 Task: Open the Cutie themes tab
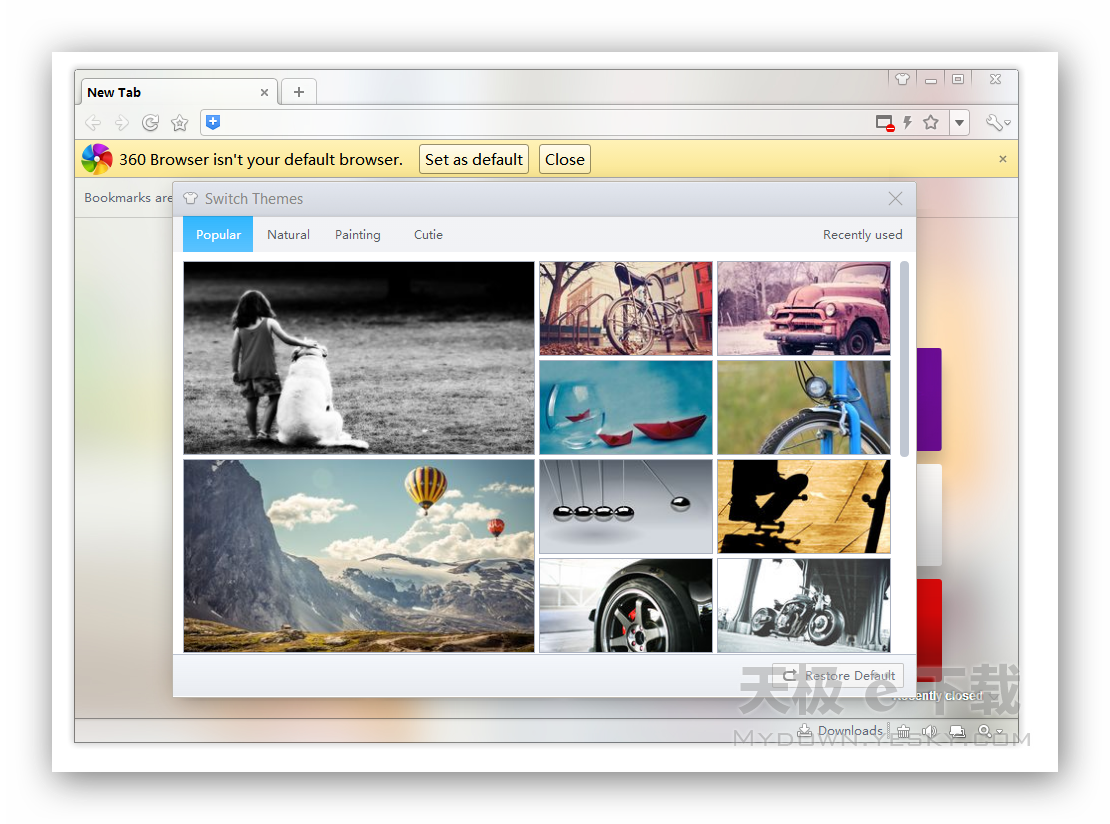coord(428,235)
